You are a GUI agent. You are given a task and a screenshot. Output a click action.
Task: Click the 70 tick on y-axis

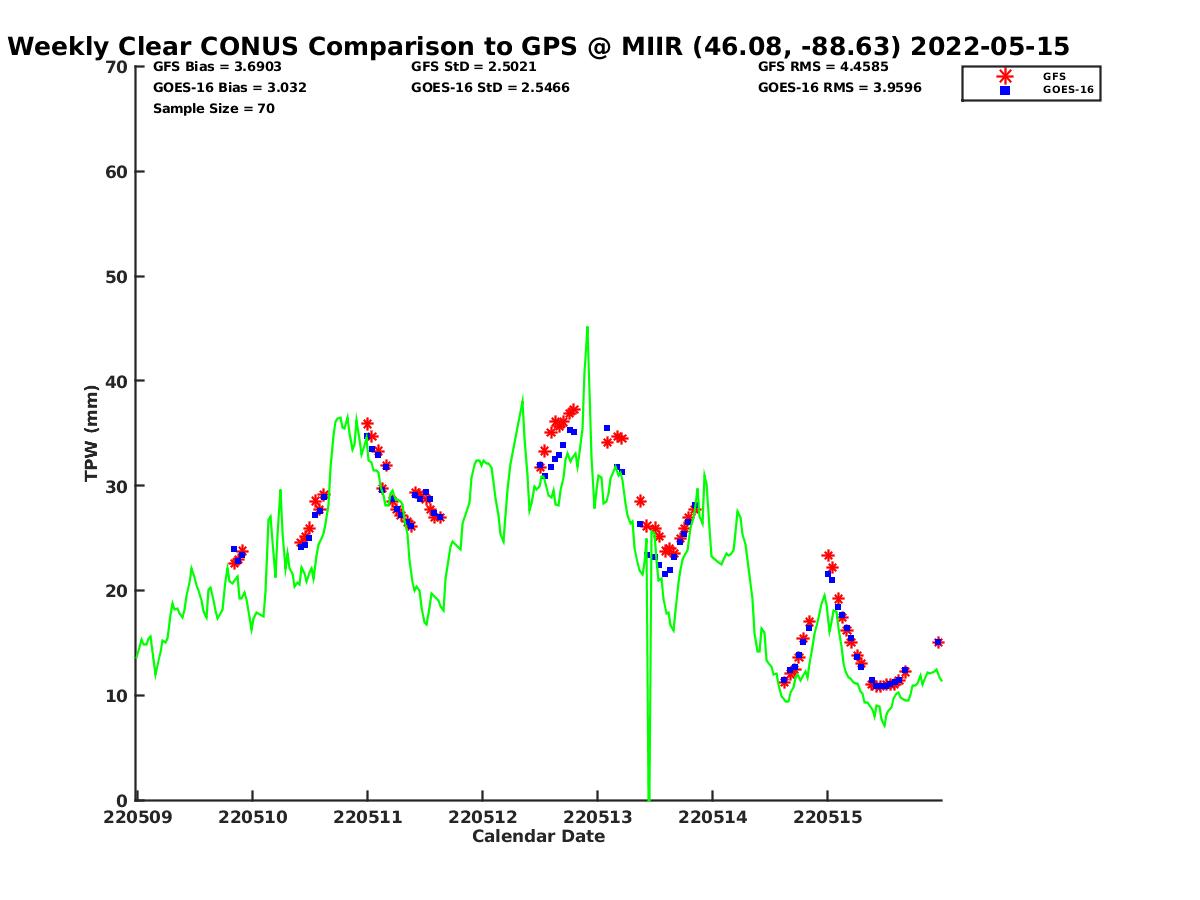pyautogui.click(x=117, y=67)
